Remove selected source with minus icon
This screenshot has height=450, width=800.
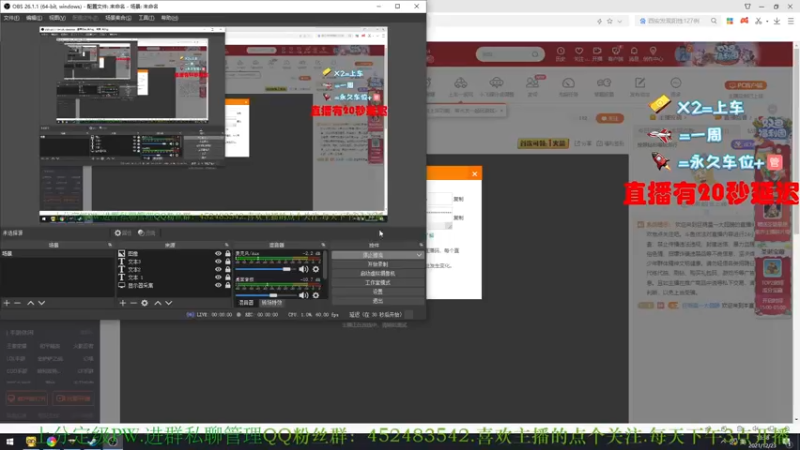[133, 303]
